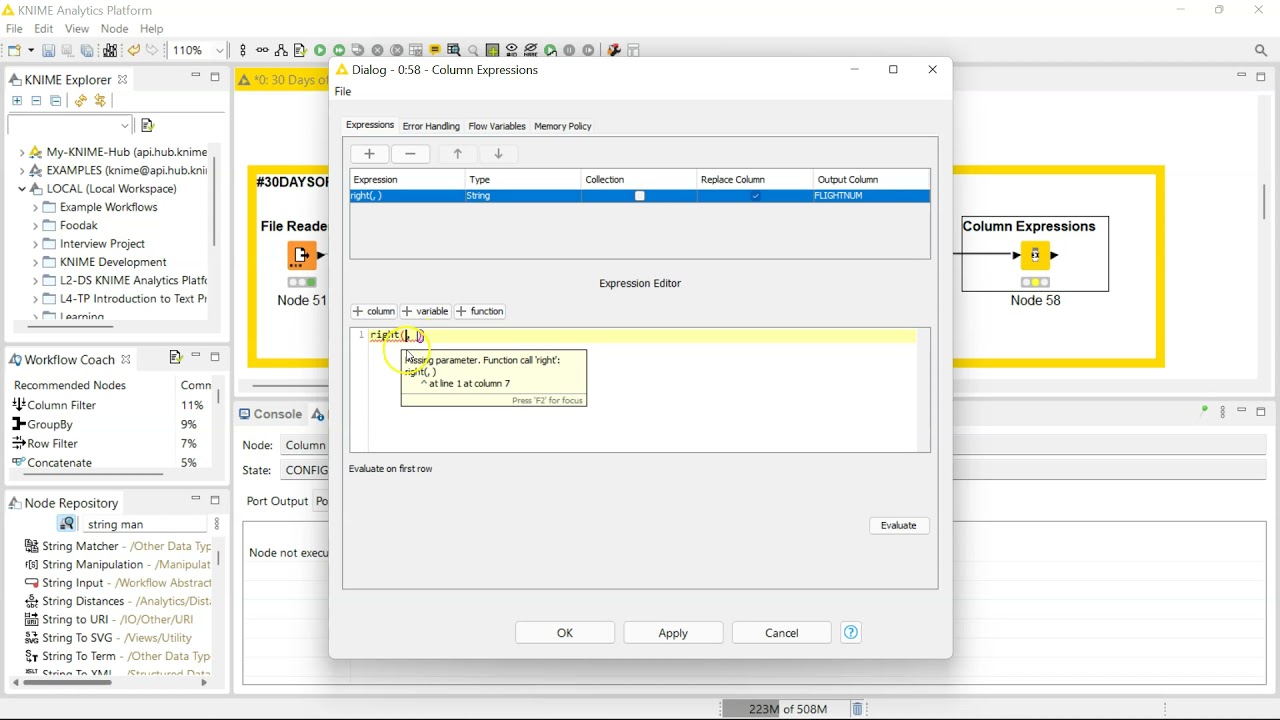Viewport: 1280px width, 720px height.
Task: Click the Node Repository search field
Action: 146,524
